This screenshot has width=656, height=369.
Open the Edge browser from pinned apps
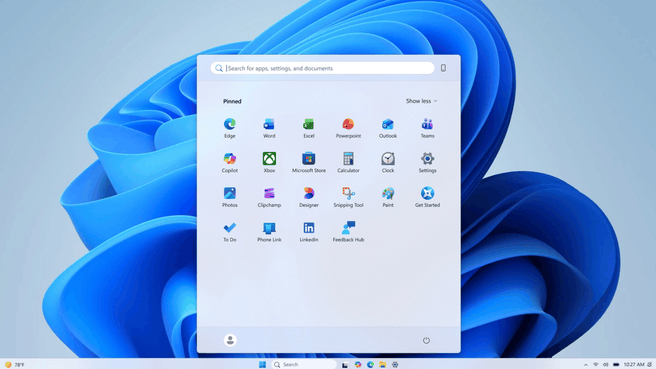pos(229,128)
